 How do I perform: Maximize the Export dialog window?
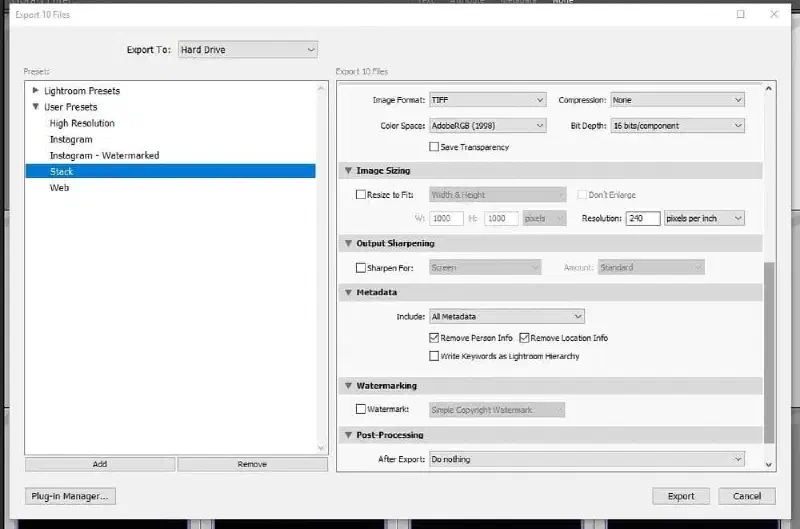click(x=740, y=14)
